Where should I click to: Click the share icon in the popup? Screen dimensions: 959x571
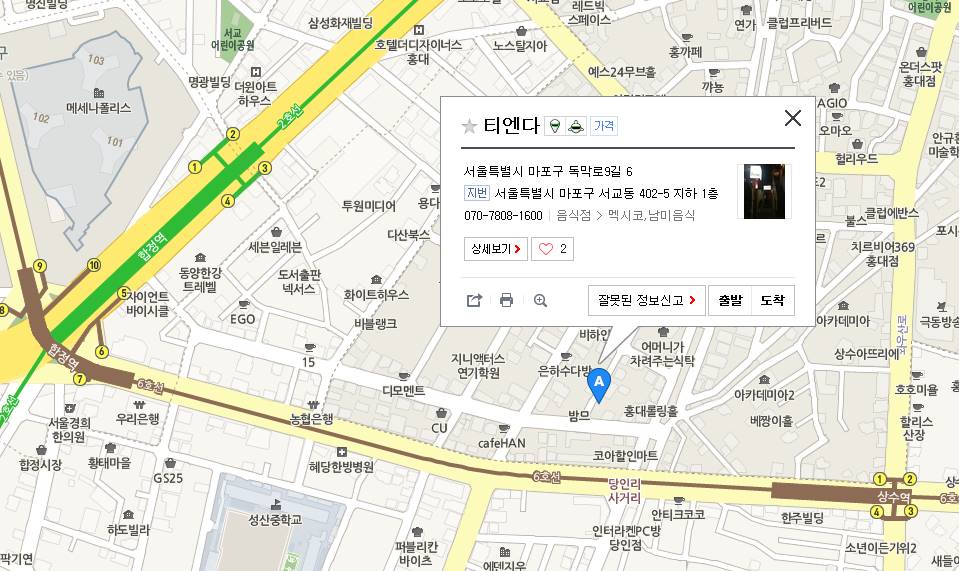point(474,300)
